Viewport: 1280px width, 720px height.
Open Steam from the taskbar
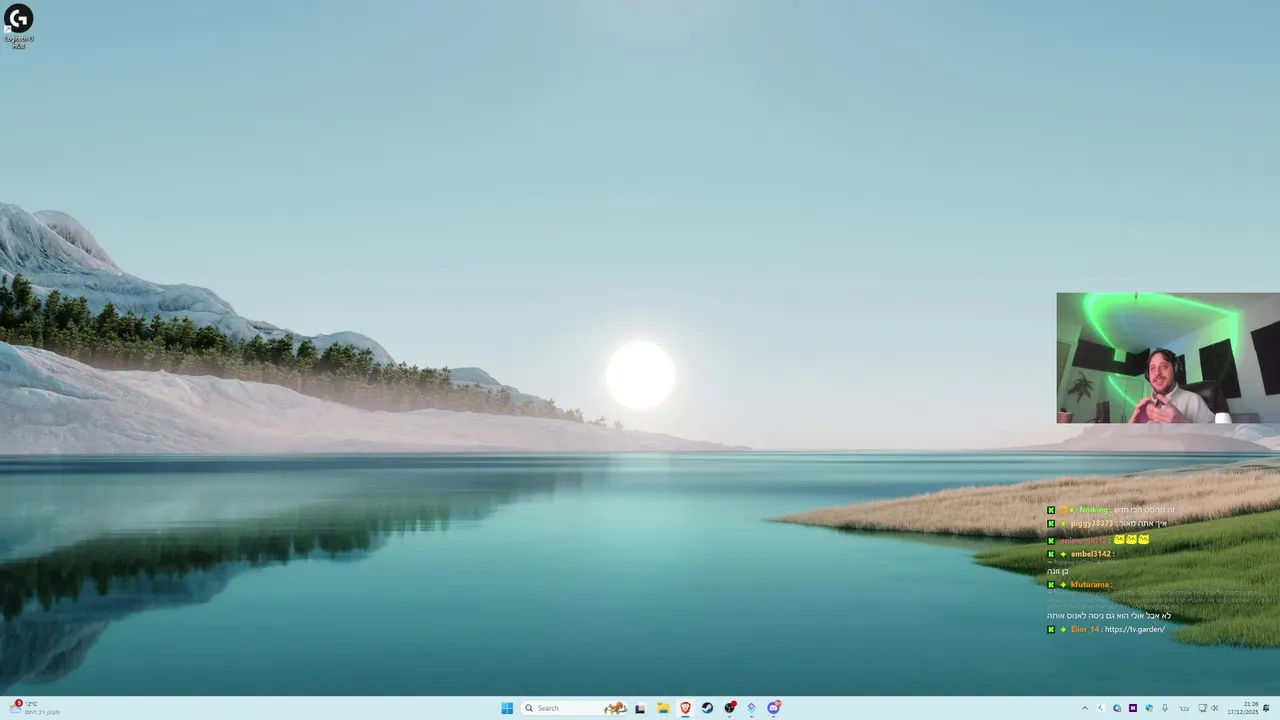click(x=707, y=708)
